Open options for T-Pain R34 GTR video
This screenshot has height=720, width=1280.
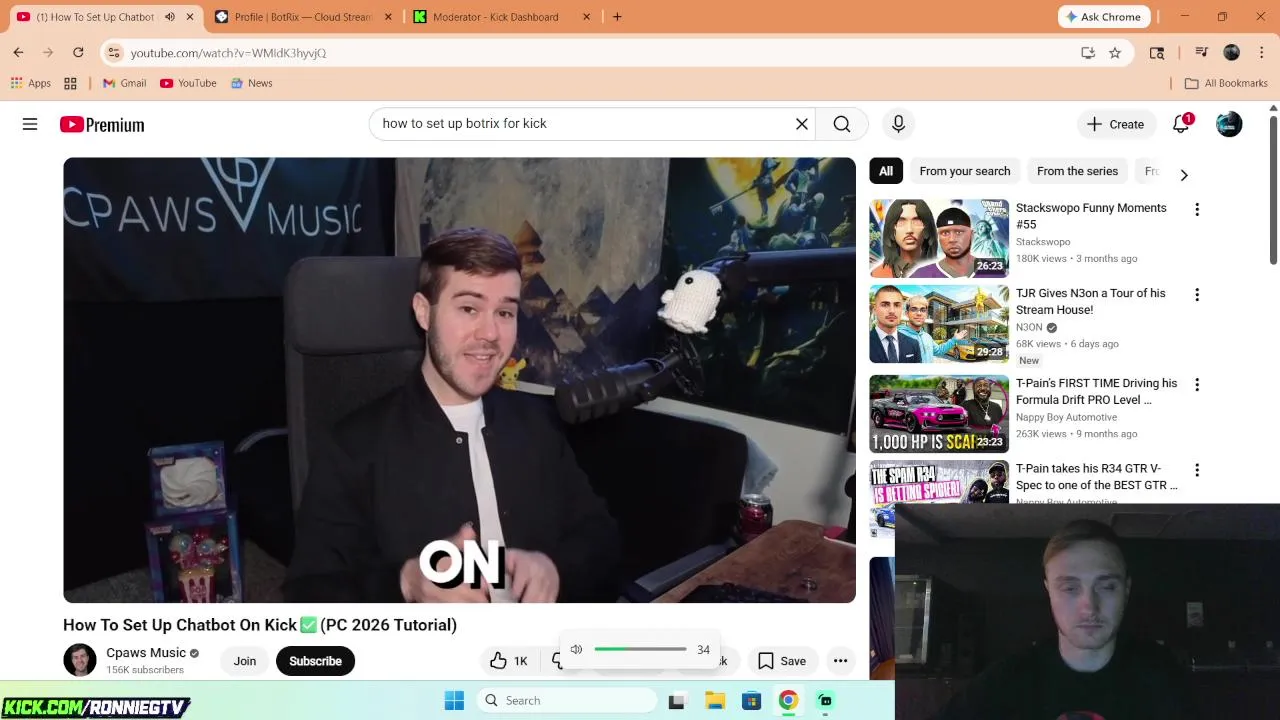[1197, 470]
